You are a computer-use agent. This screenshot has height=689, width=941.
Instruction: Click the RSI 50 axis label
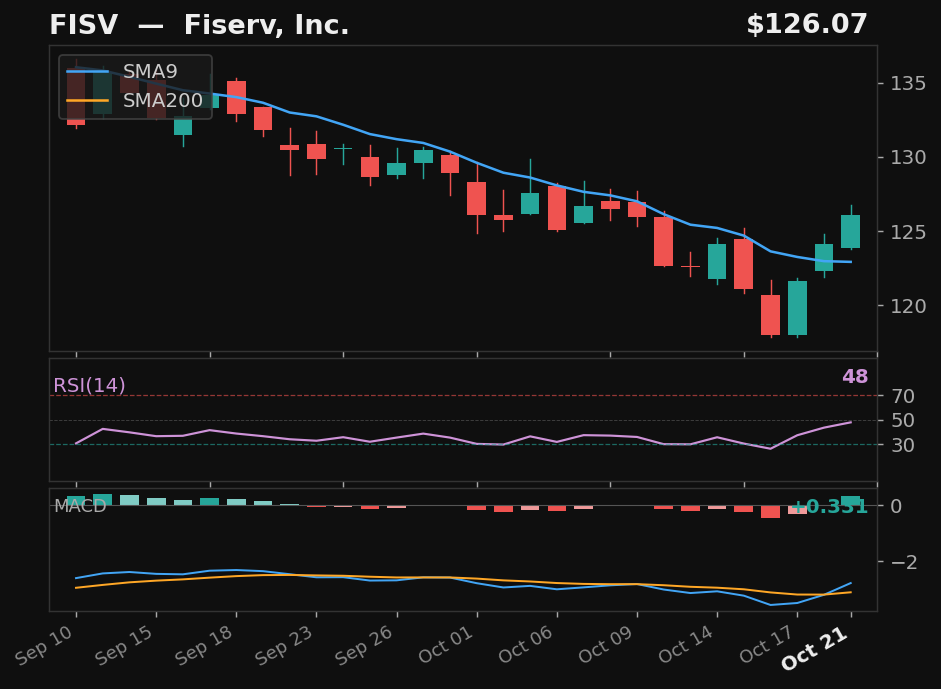[903, 420]
